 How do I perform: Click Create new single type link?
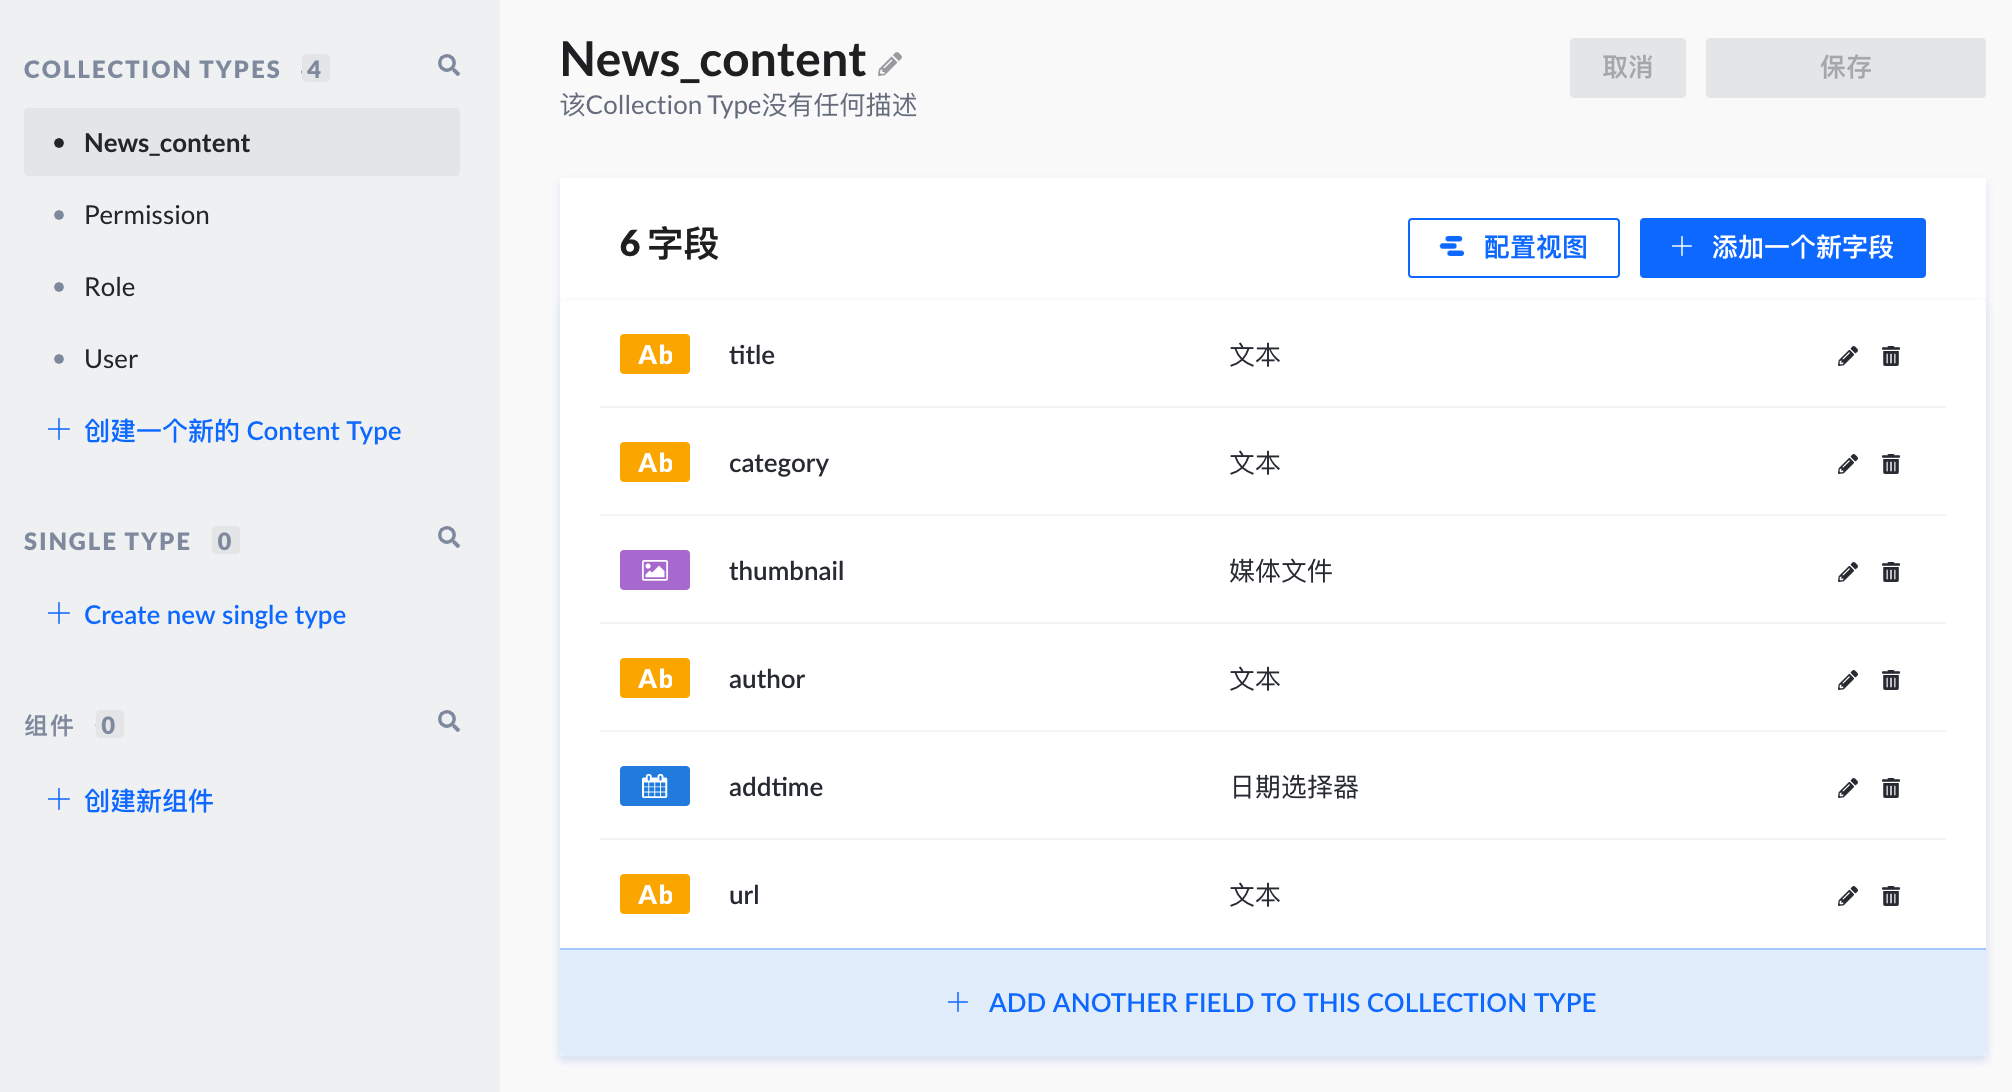[x=214, y=615]
